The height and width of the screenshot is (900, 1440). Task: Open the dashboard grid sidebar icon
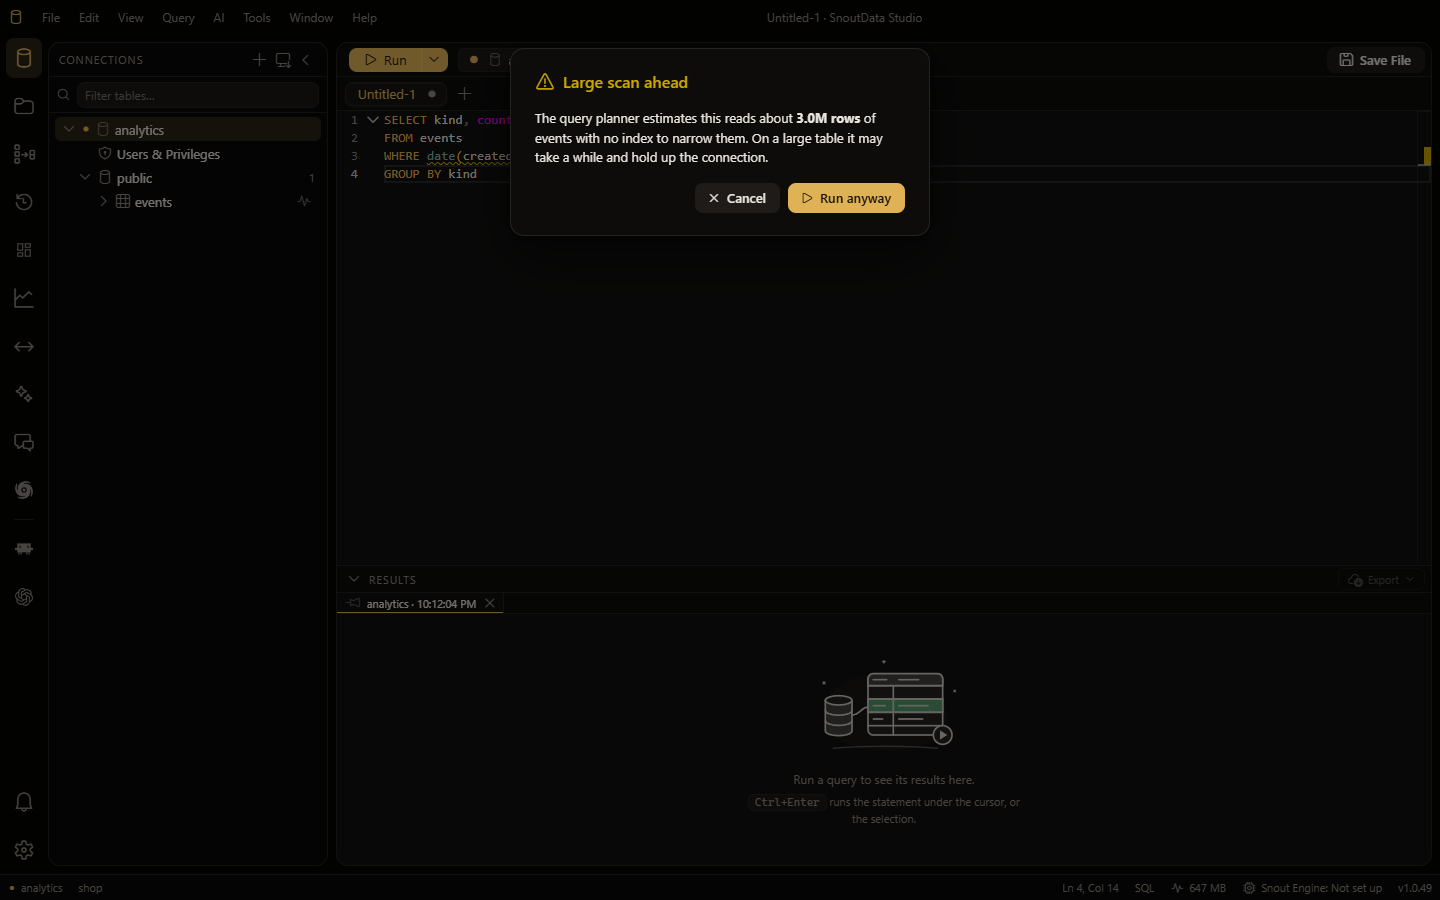pos(24,250)
